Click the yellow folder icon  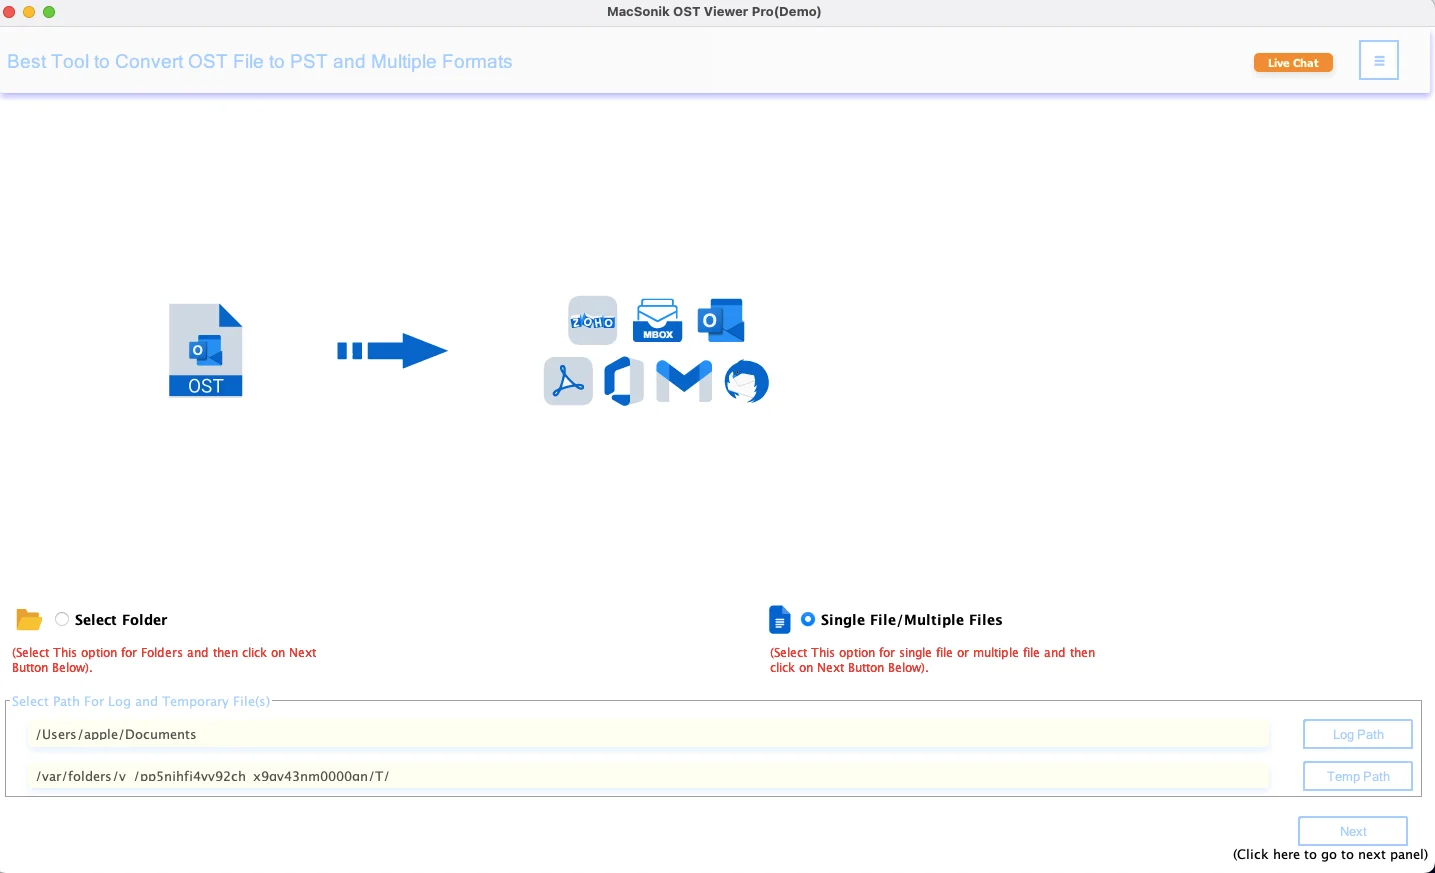pos(29,620)
